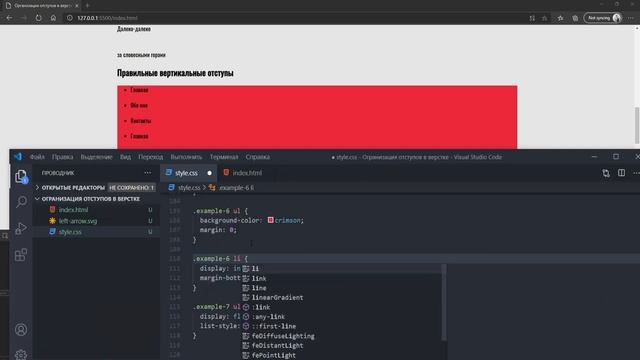
Task: Open browser collections icon
Action: 575,18
